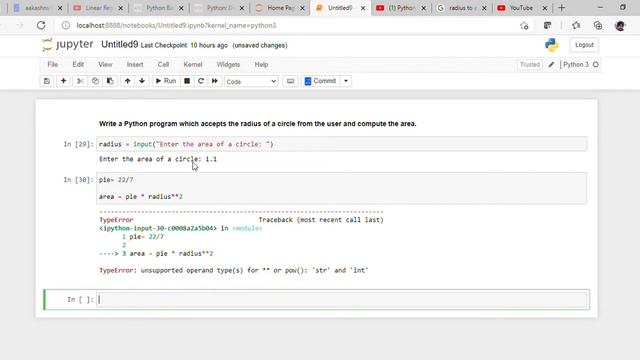This screenshot has height=360, width=640.
Task: Click the browser address bar URL
Action: (x=176, y=25)
